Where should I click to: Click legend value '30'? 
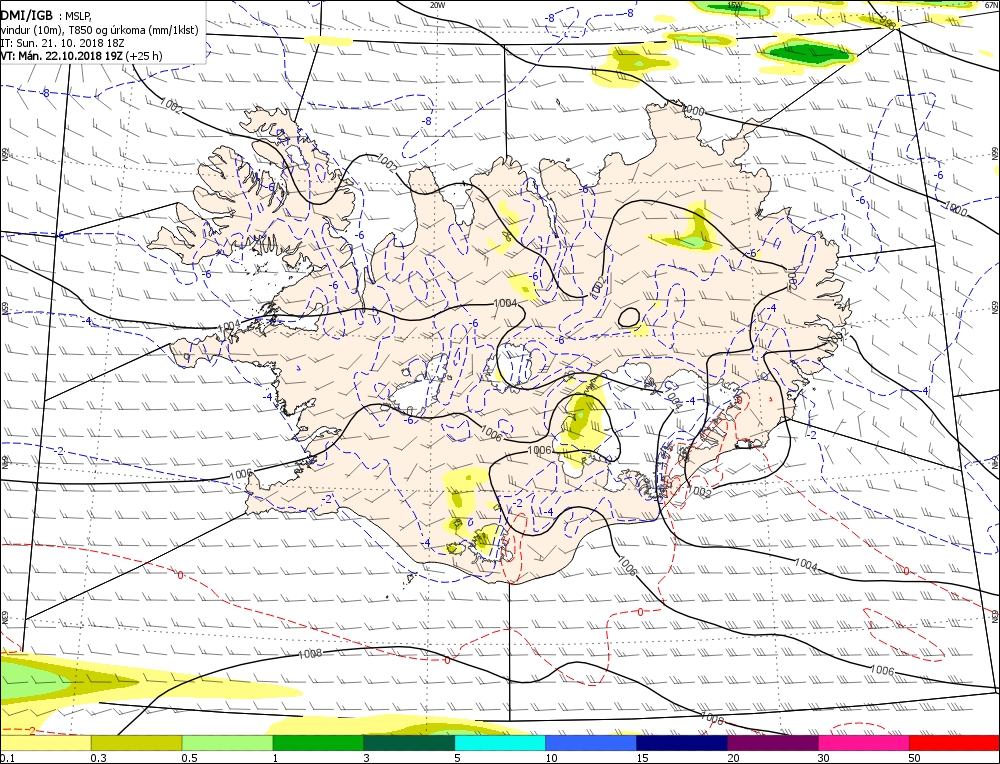pos(824,758)
